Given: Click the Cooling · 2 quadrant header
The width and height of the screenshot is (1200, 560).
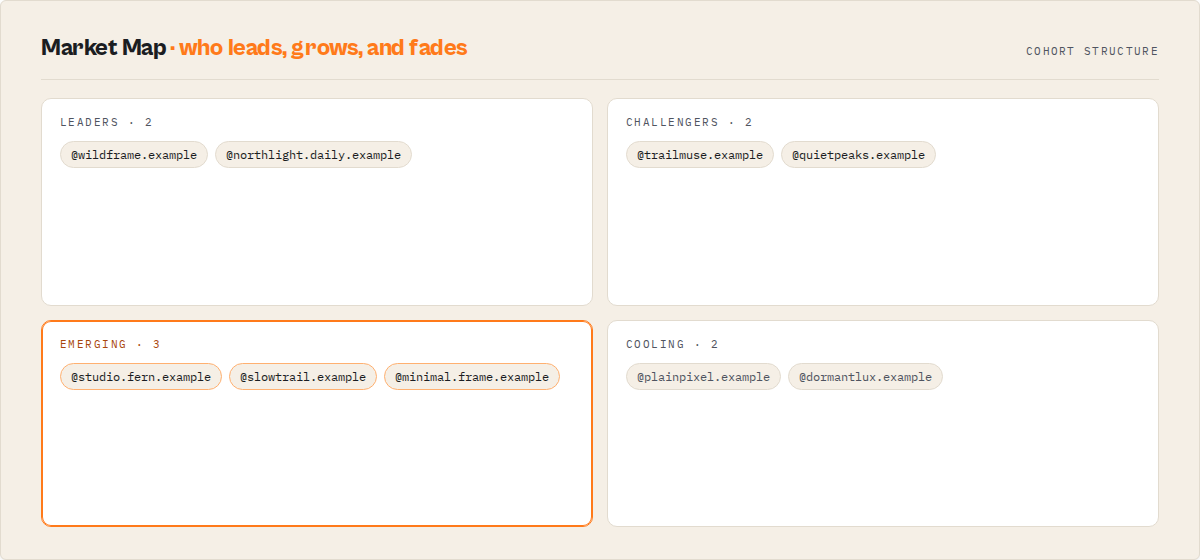Looking at the screenshot, I should coord(672,345).
